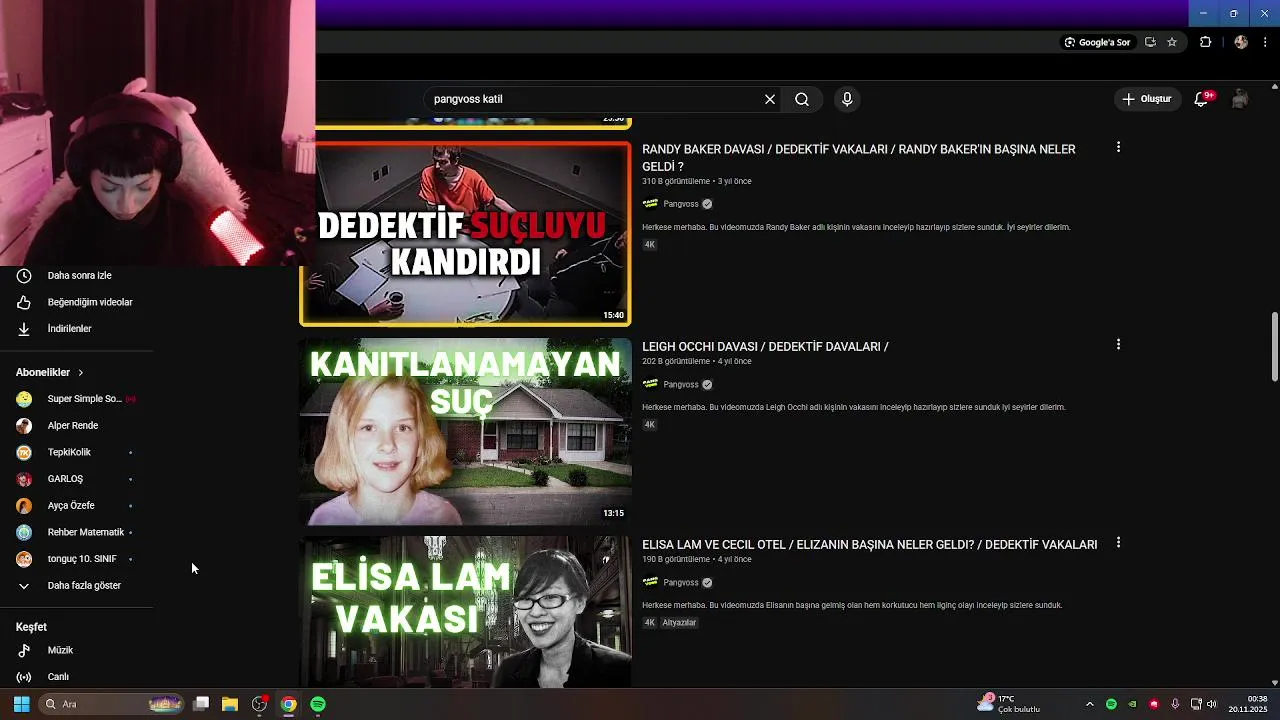This screenshot has height=720, width=1280.
Task: Start voice search with the microphone icon
Action: (847, 99)
